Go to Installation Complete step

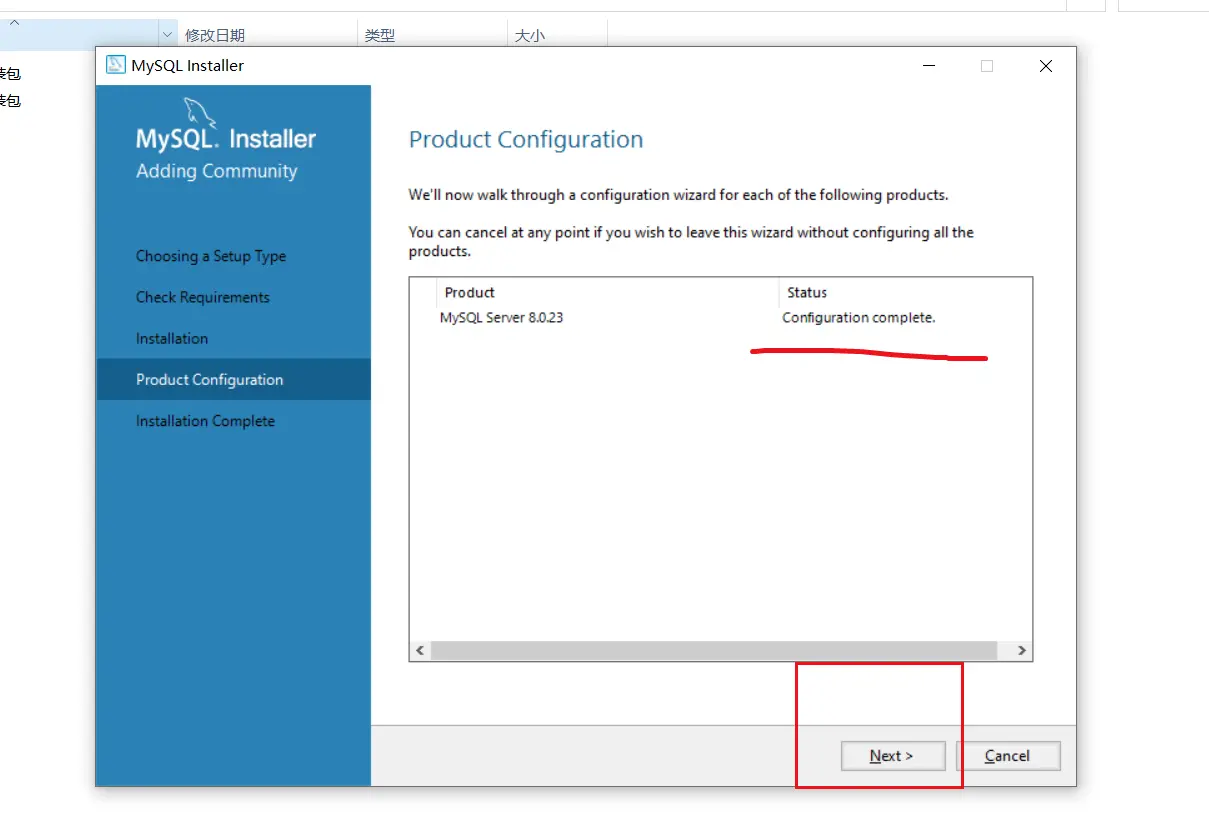[205, 421]
